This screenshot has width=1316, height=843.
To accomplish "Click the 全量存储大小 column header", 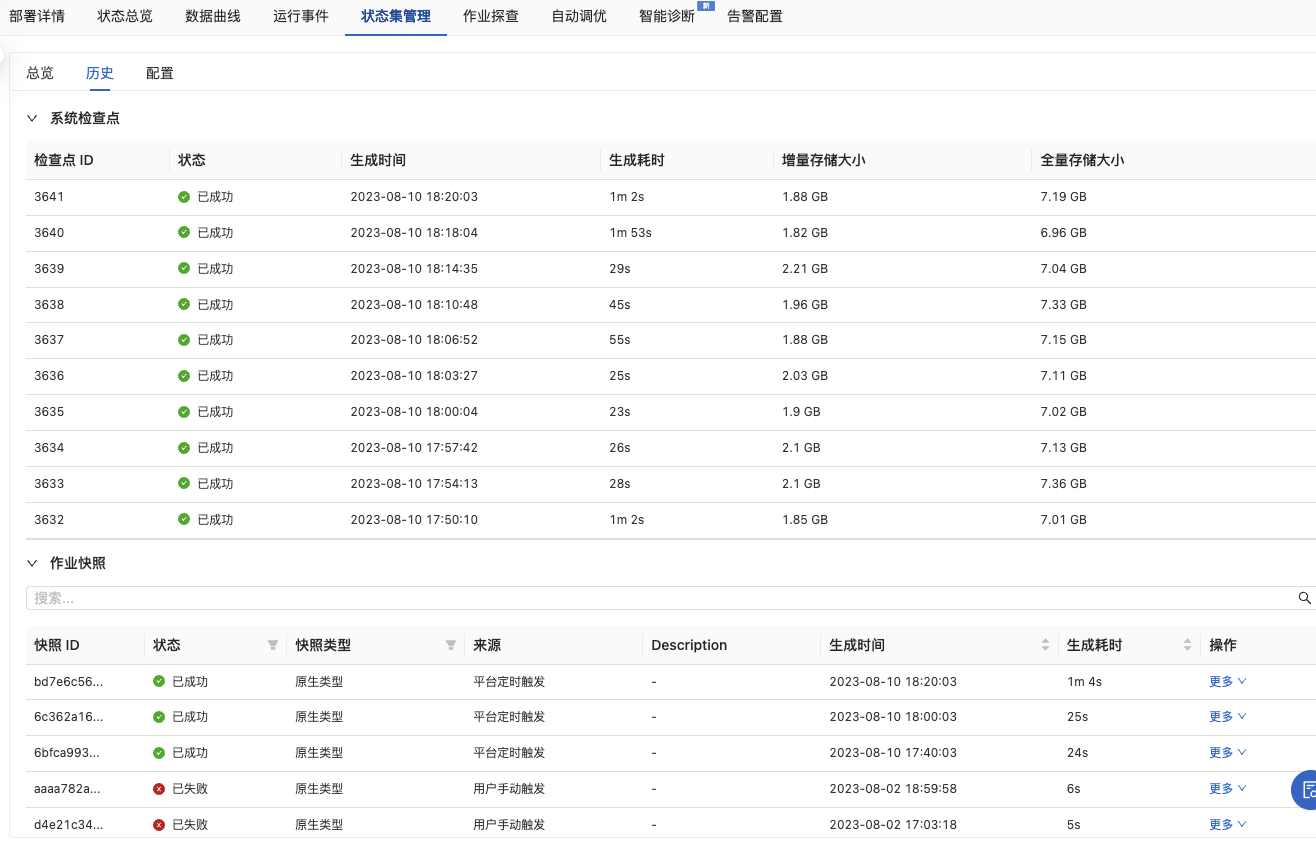I will 1082,160.
